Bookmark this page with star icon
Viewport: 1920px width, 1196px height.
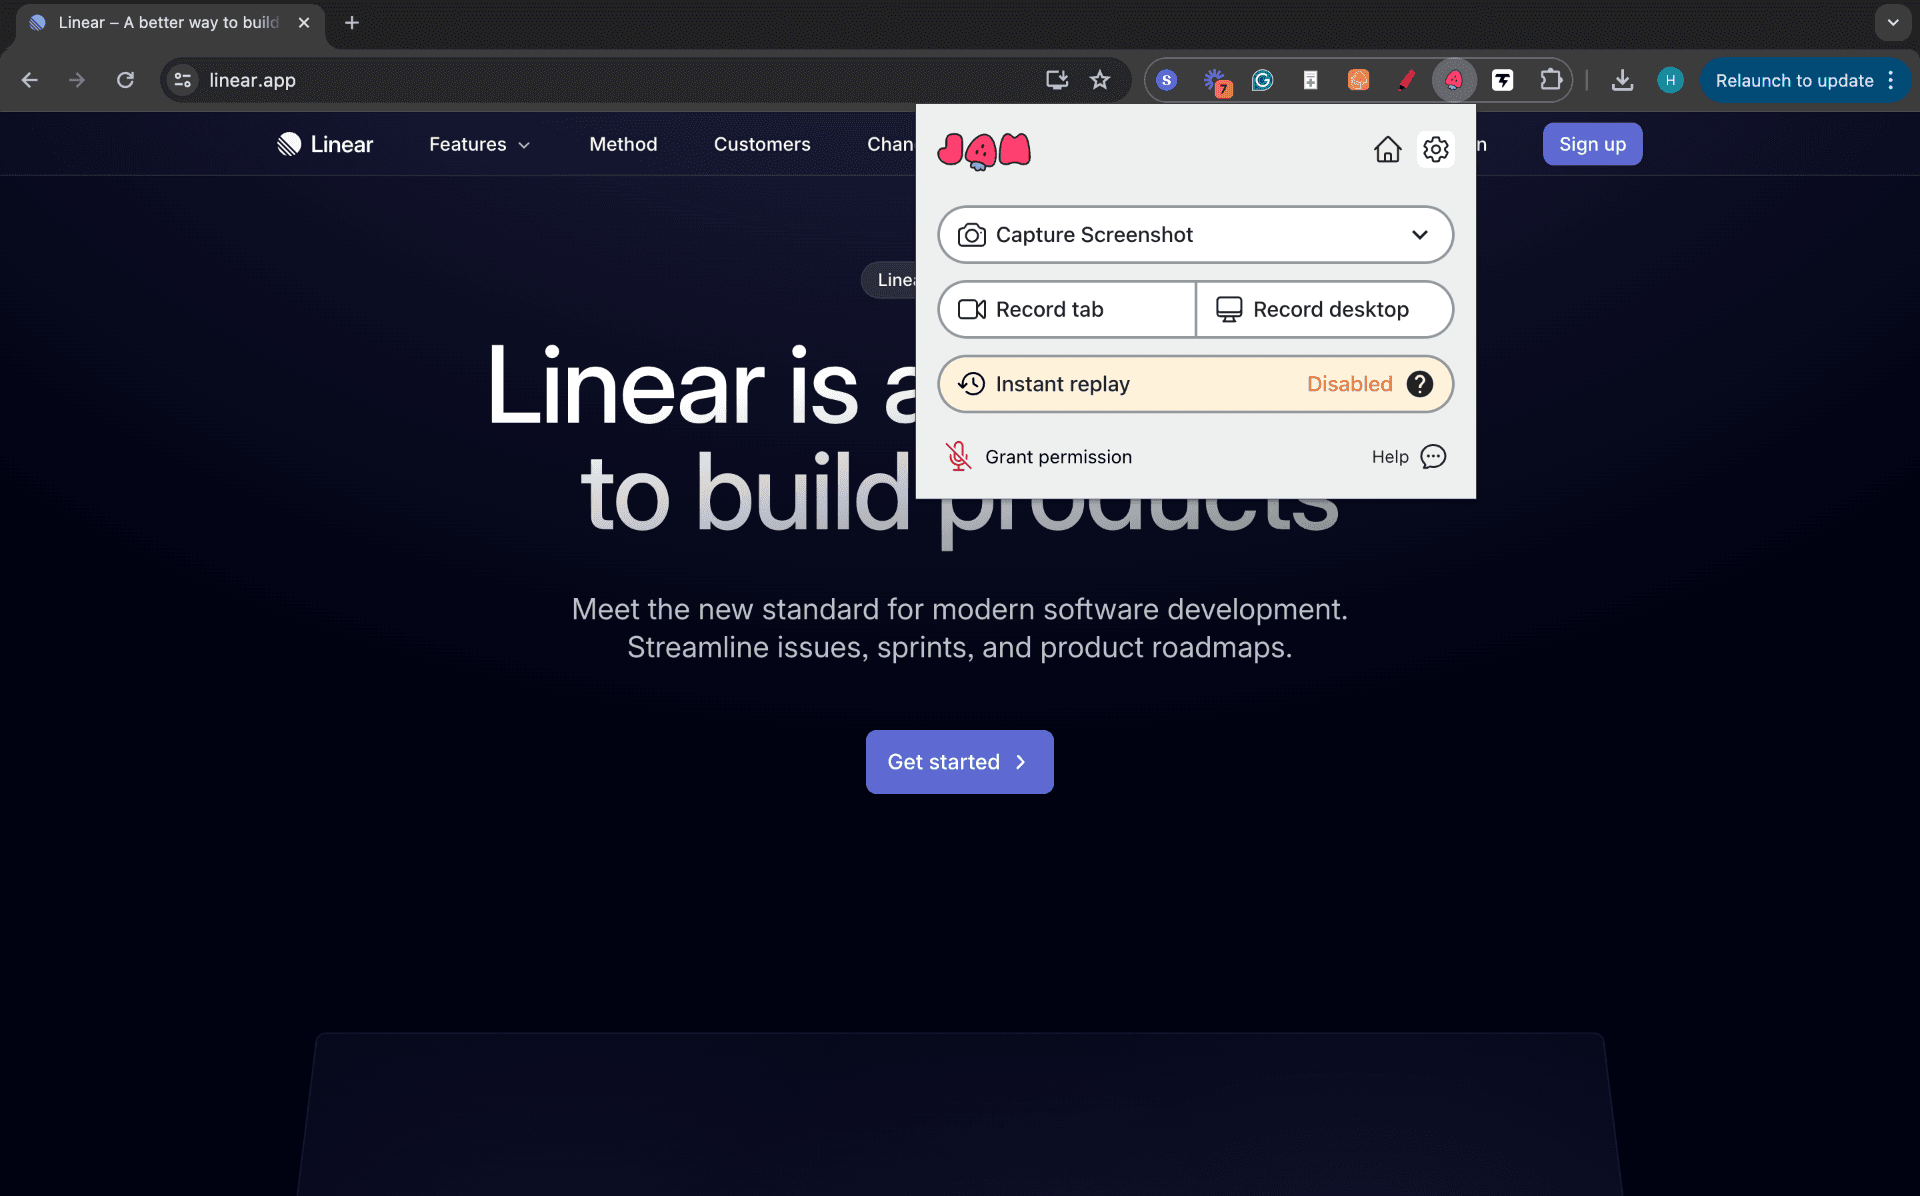(x=1100, y=80)
